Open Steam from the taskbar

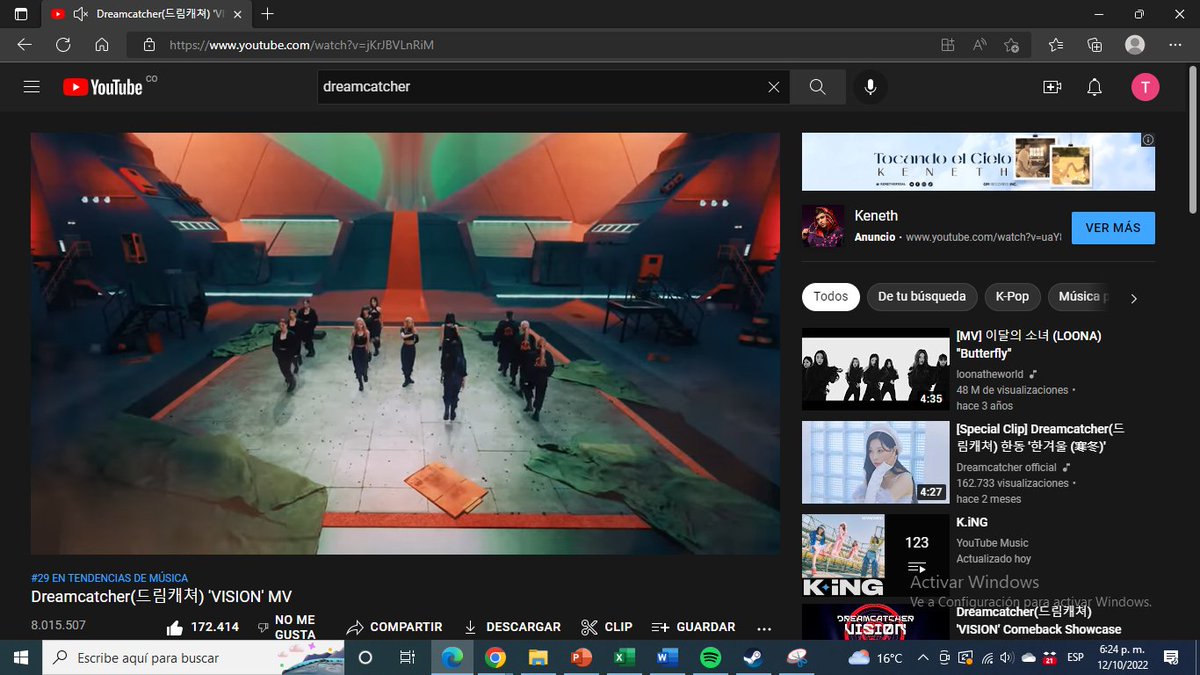click(x=753, y=657)
